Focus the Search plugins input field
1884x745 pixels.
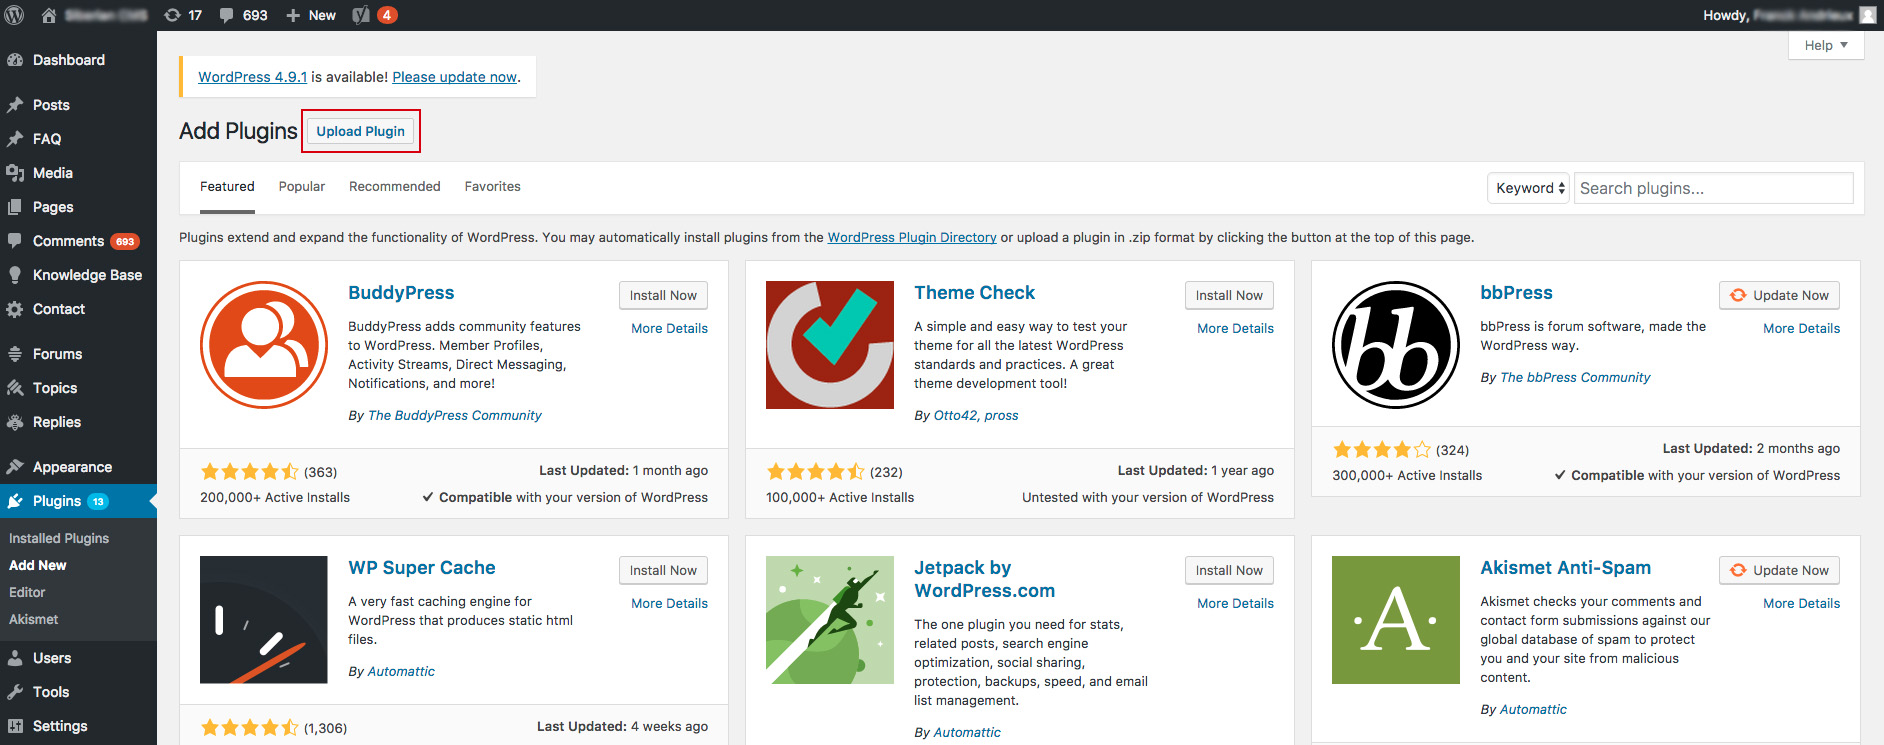point(1713,188)
